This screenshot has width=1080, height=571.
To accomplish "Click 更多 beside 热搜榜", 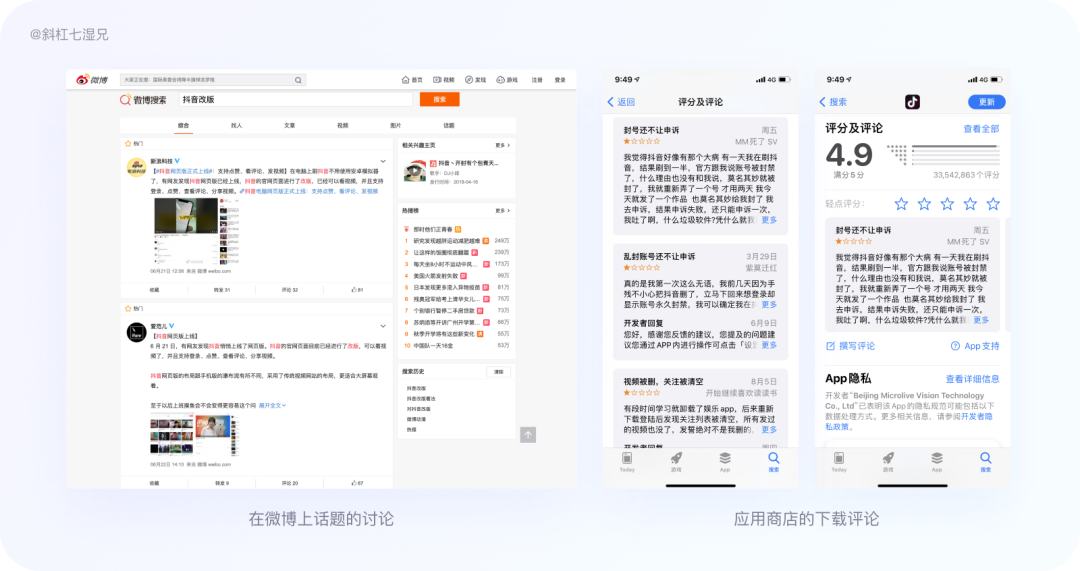I will click(x=502, y=211).
